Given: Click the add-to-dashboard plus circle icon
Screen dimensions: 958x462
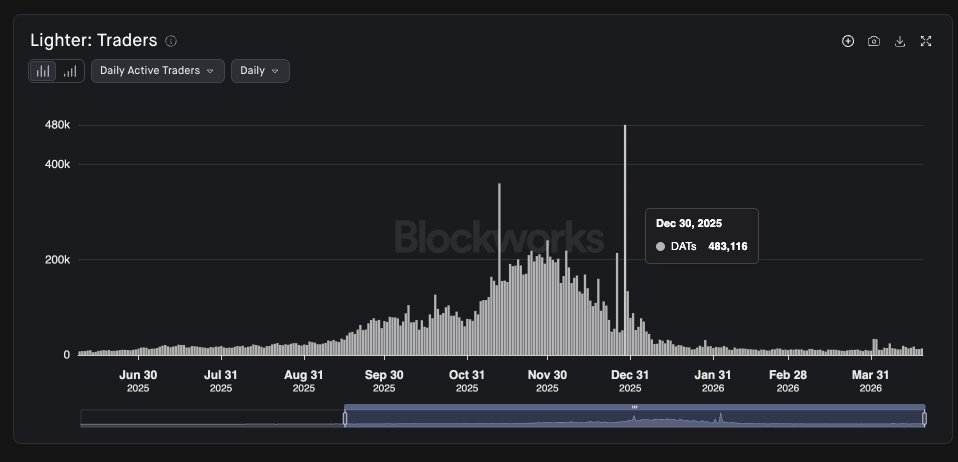Looking at the screenshot, I should (848, 41).
